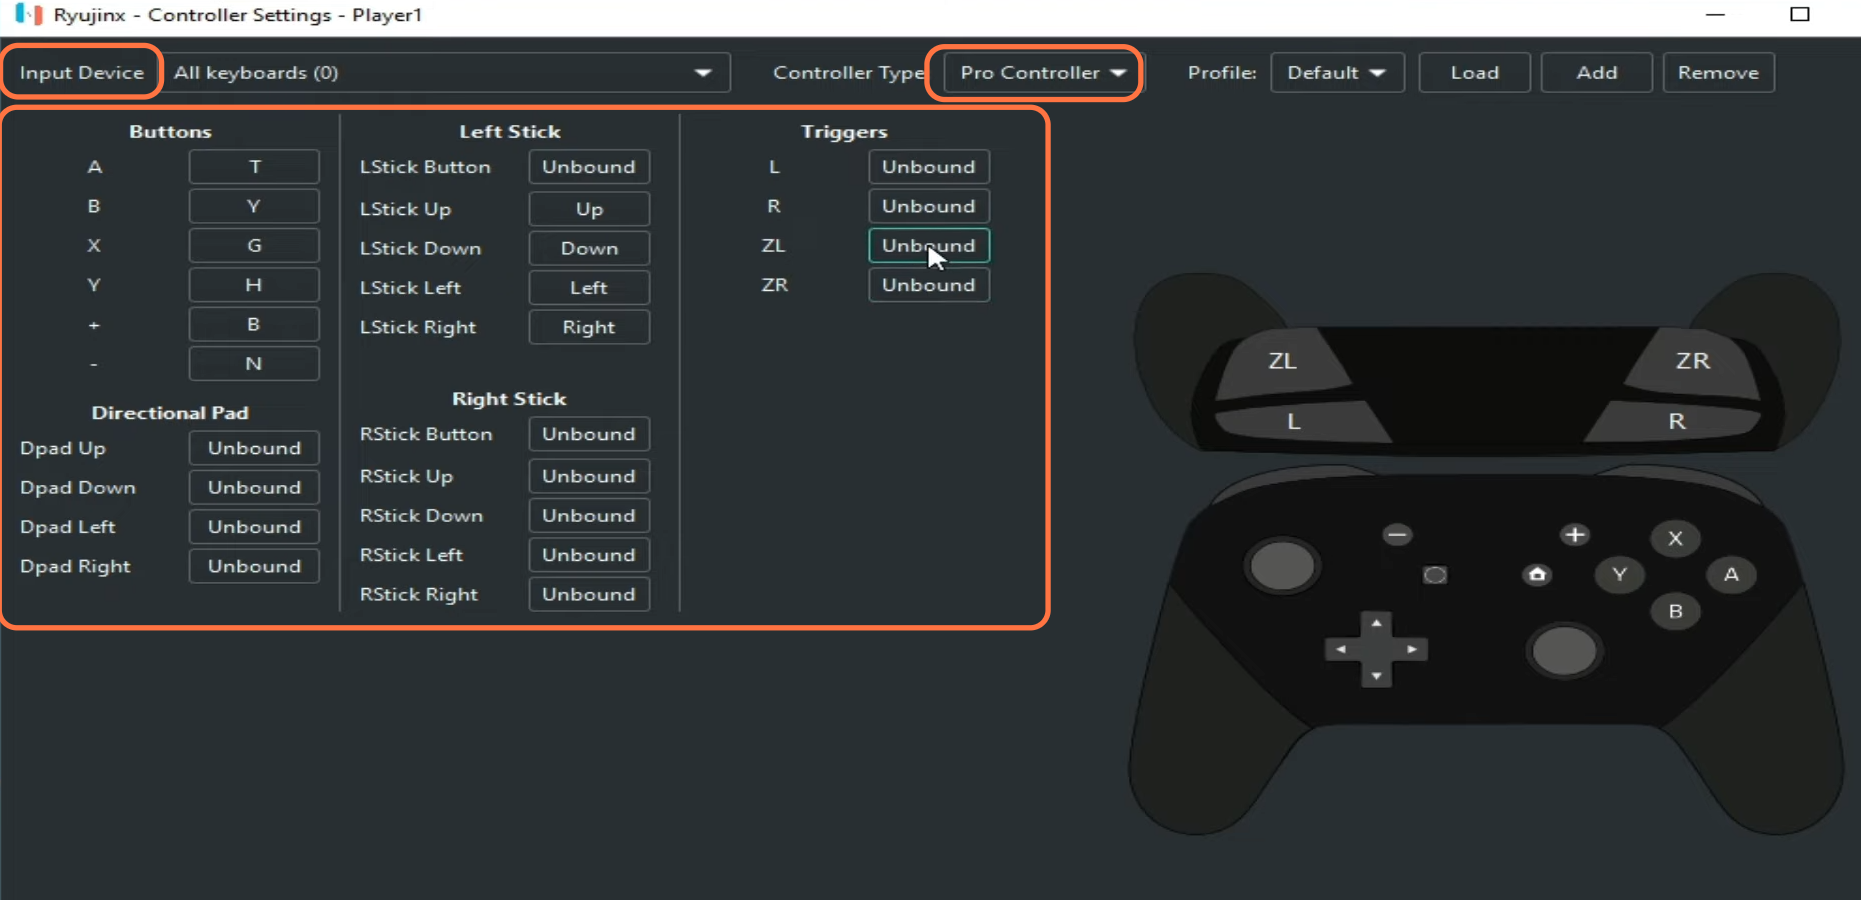The height and width of the screenshot is (900, 1861).
Task: Rebind the A button mapped to T
Action: coord(254,167)
